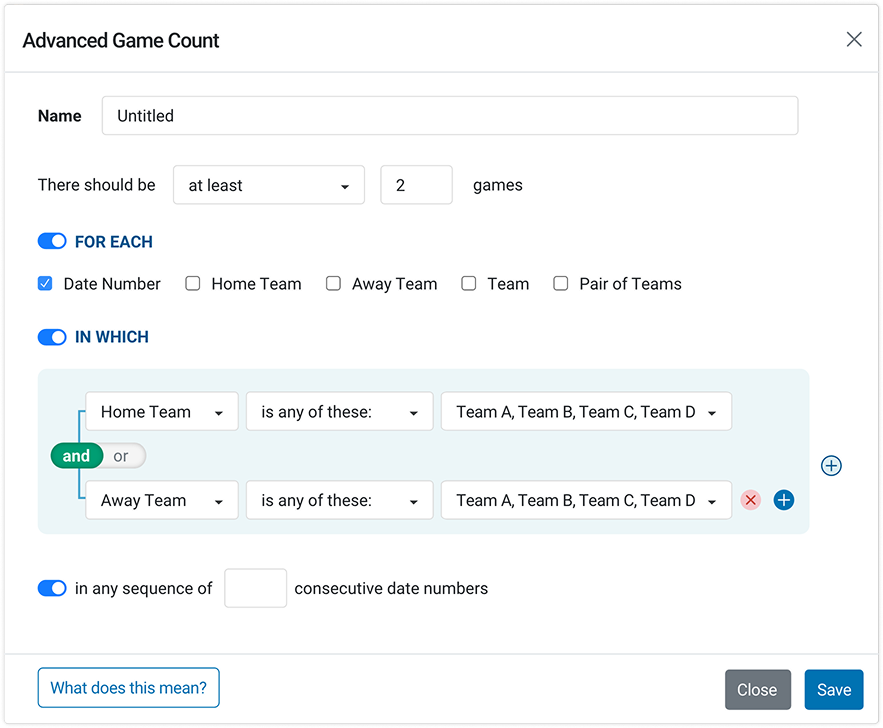Check the Pair of Teams checkbox
Screen dimensions: 883x728
[x=560, y=283]
